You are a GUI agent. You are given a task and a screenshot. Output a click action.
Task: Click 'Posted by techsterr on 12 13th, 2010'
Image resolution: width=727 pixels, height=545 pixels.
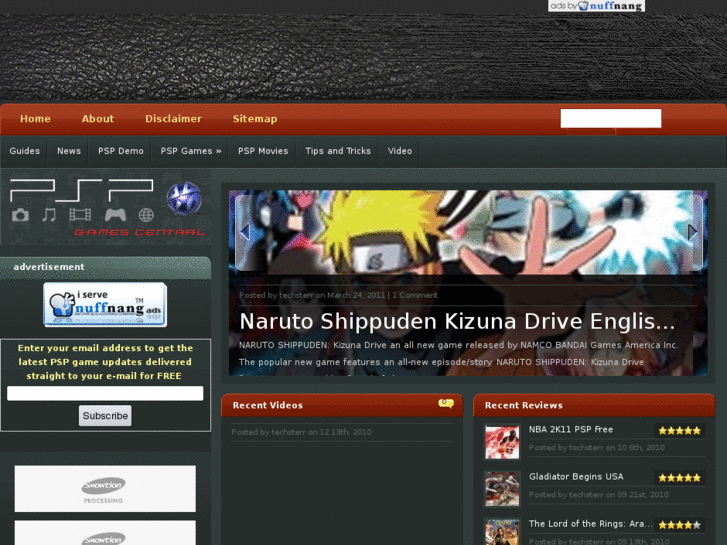coord(301,432)
